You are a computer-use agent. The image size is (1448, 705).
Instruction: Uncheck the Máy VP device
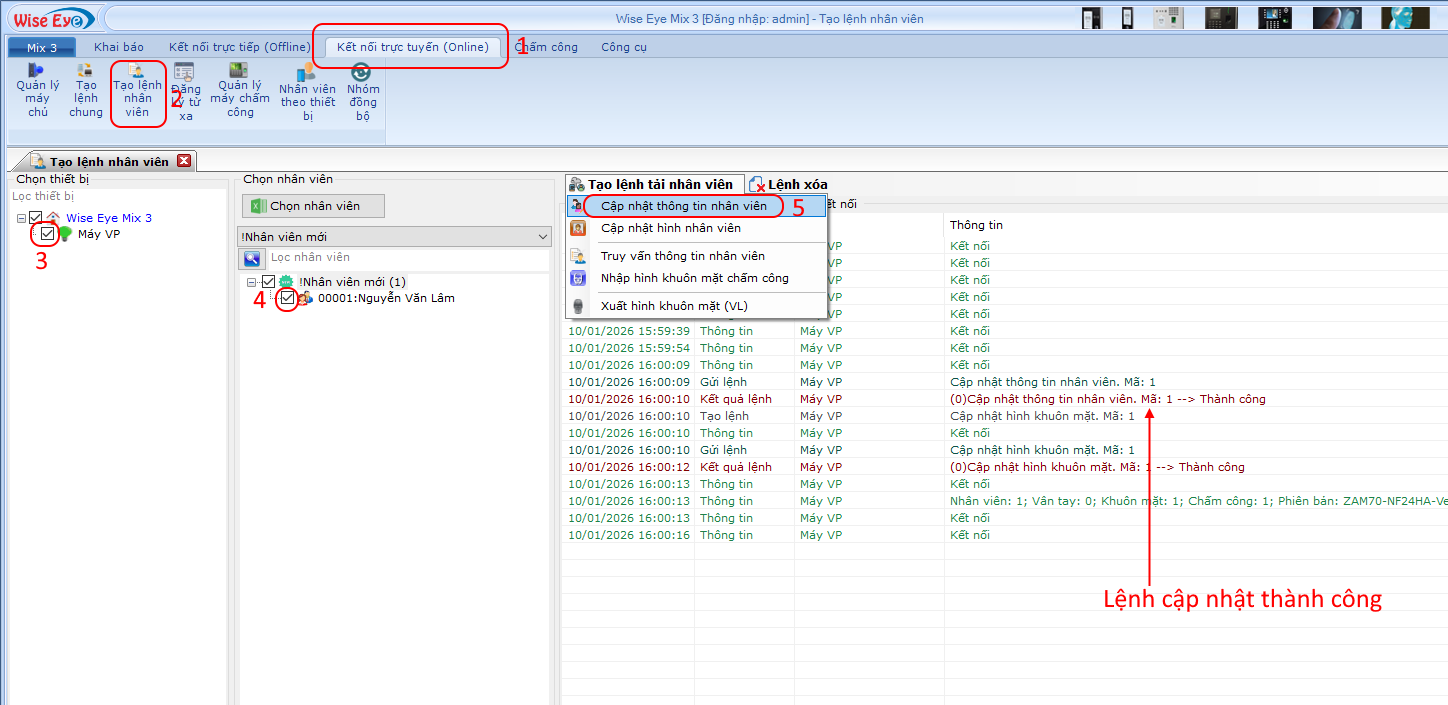pyautogui.click(x=45, y=233)
